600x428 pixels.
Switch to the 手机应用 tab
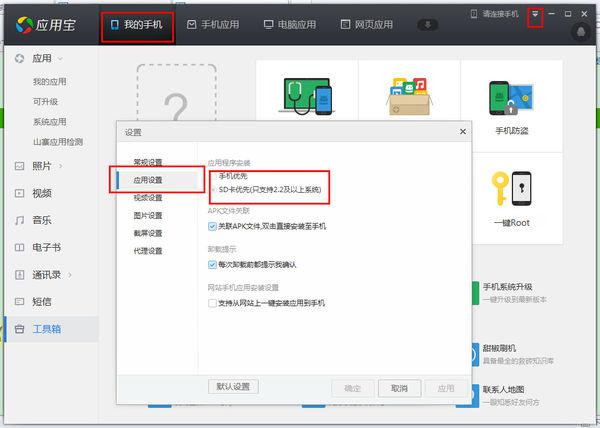tap(213, 25)
